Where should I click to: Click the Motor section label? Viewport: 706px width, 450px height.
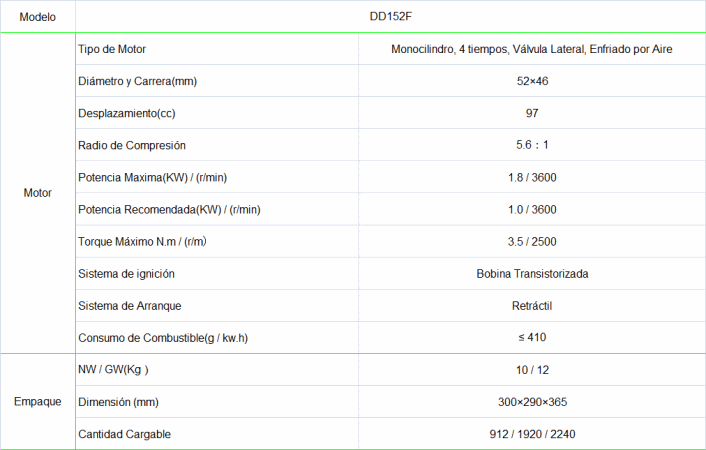tap(37, 193)
